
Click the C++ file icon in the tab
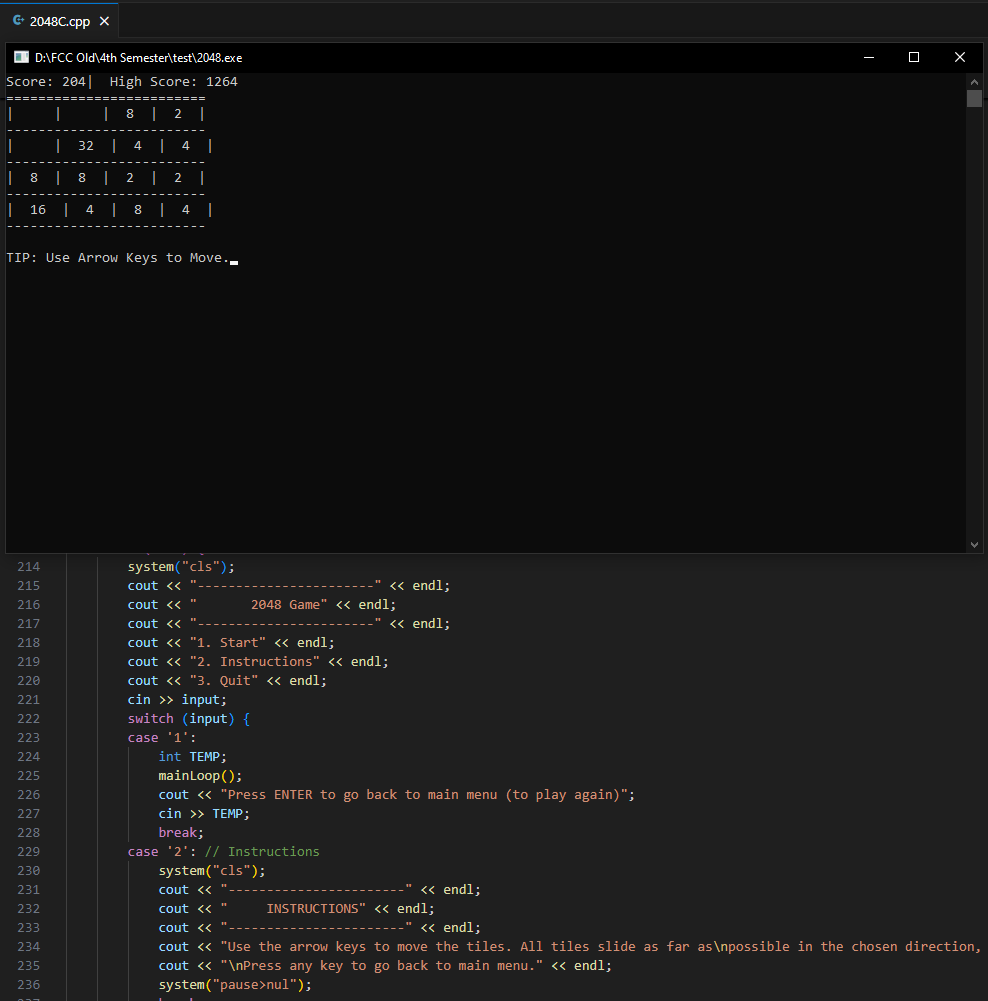19,21
